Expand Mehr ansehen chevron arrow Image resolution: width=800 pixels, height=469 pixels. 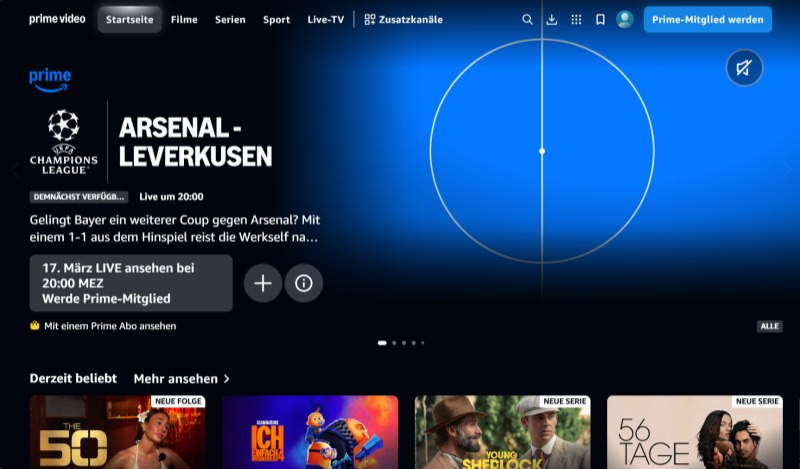[227, 379]
